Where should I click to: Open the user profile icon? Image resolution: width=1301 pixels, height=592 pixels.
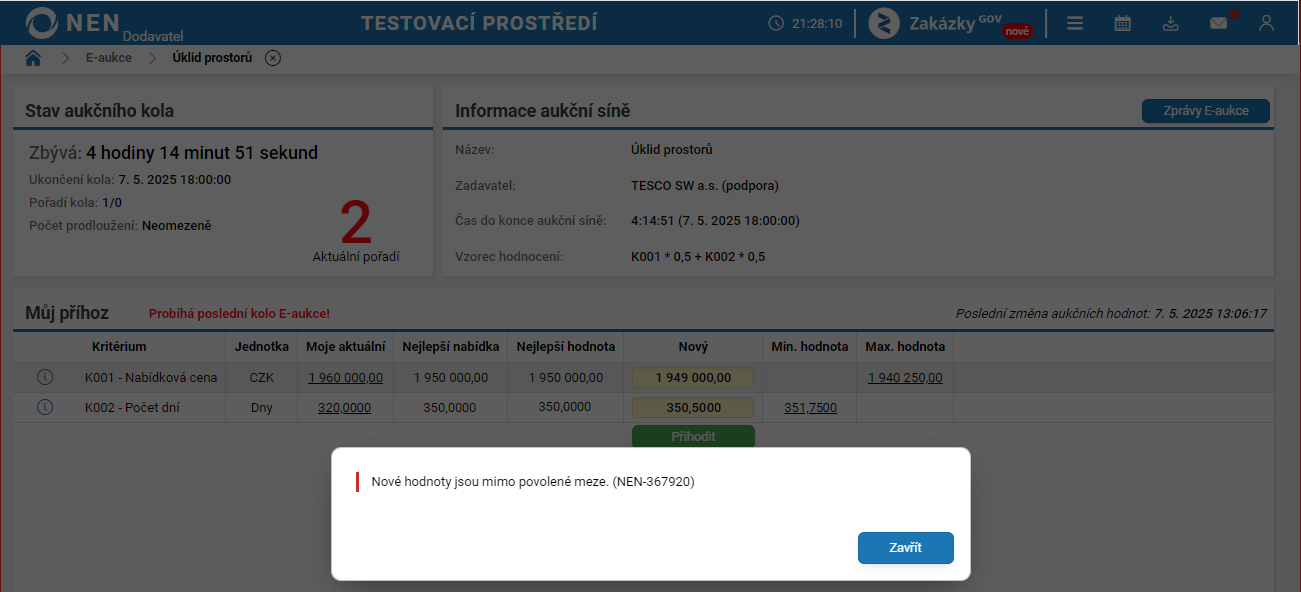pos(1267,23)
